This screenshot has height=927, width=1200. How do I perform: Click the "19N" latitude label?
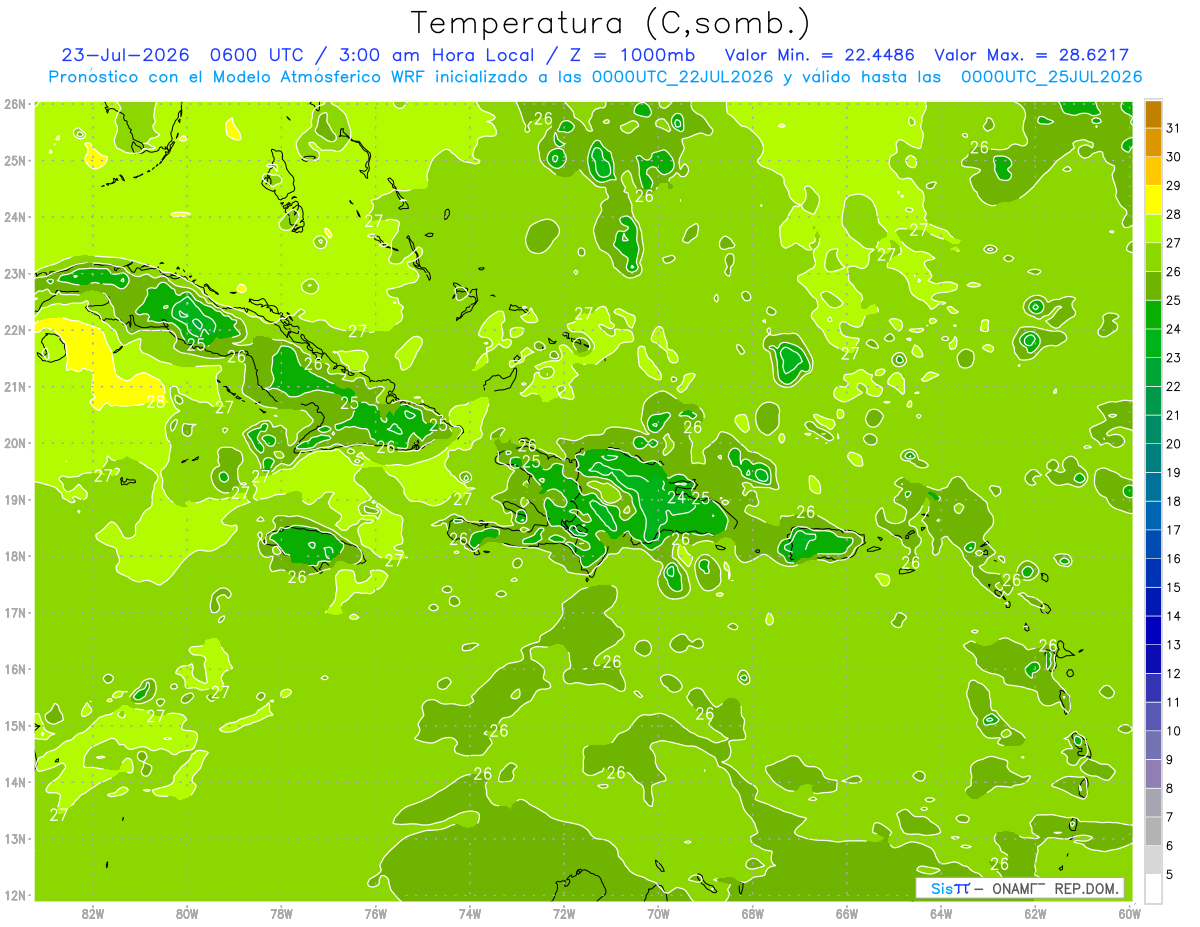pos(14,500)
